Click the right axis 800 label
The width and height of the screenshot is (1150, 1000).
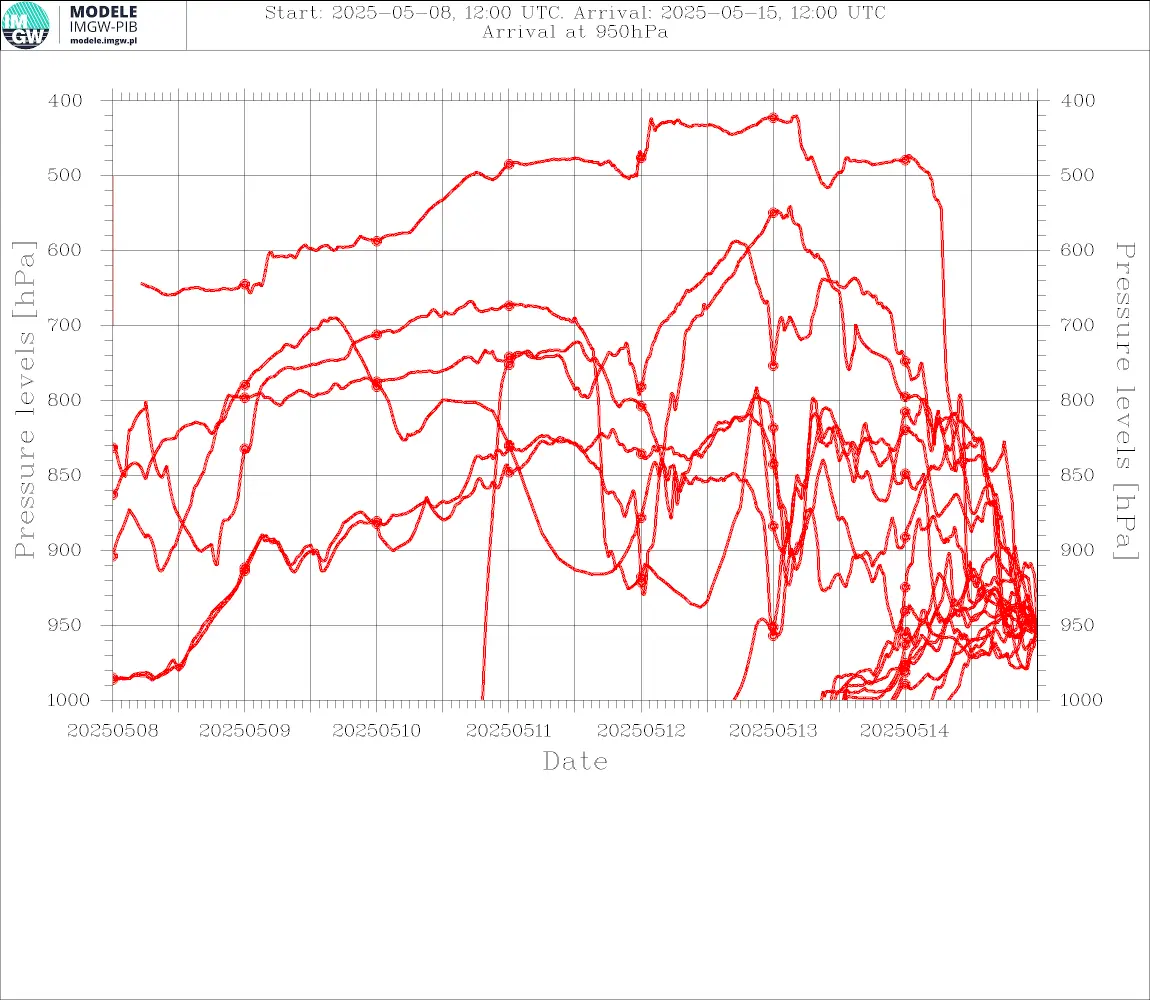pyautogui.click(x=1078, y=401)
